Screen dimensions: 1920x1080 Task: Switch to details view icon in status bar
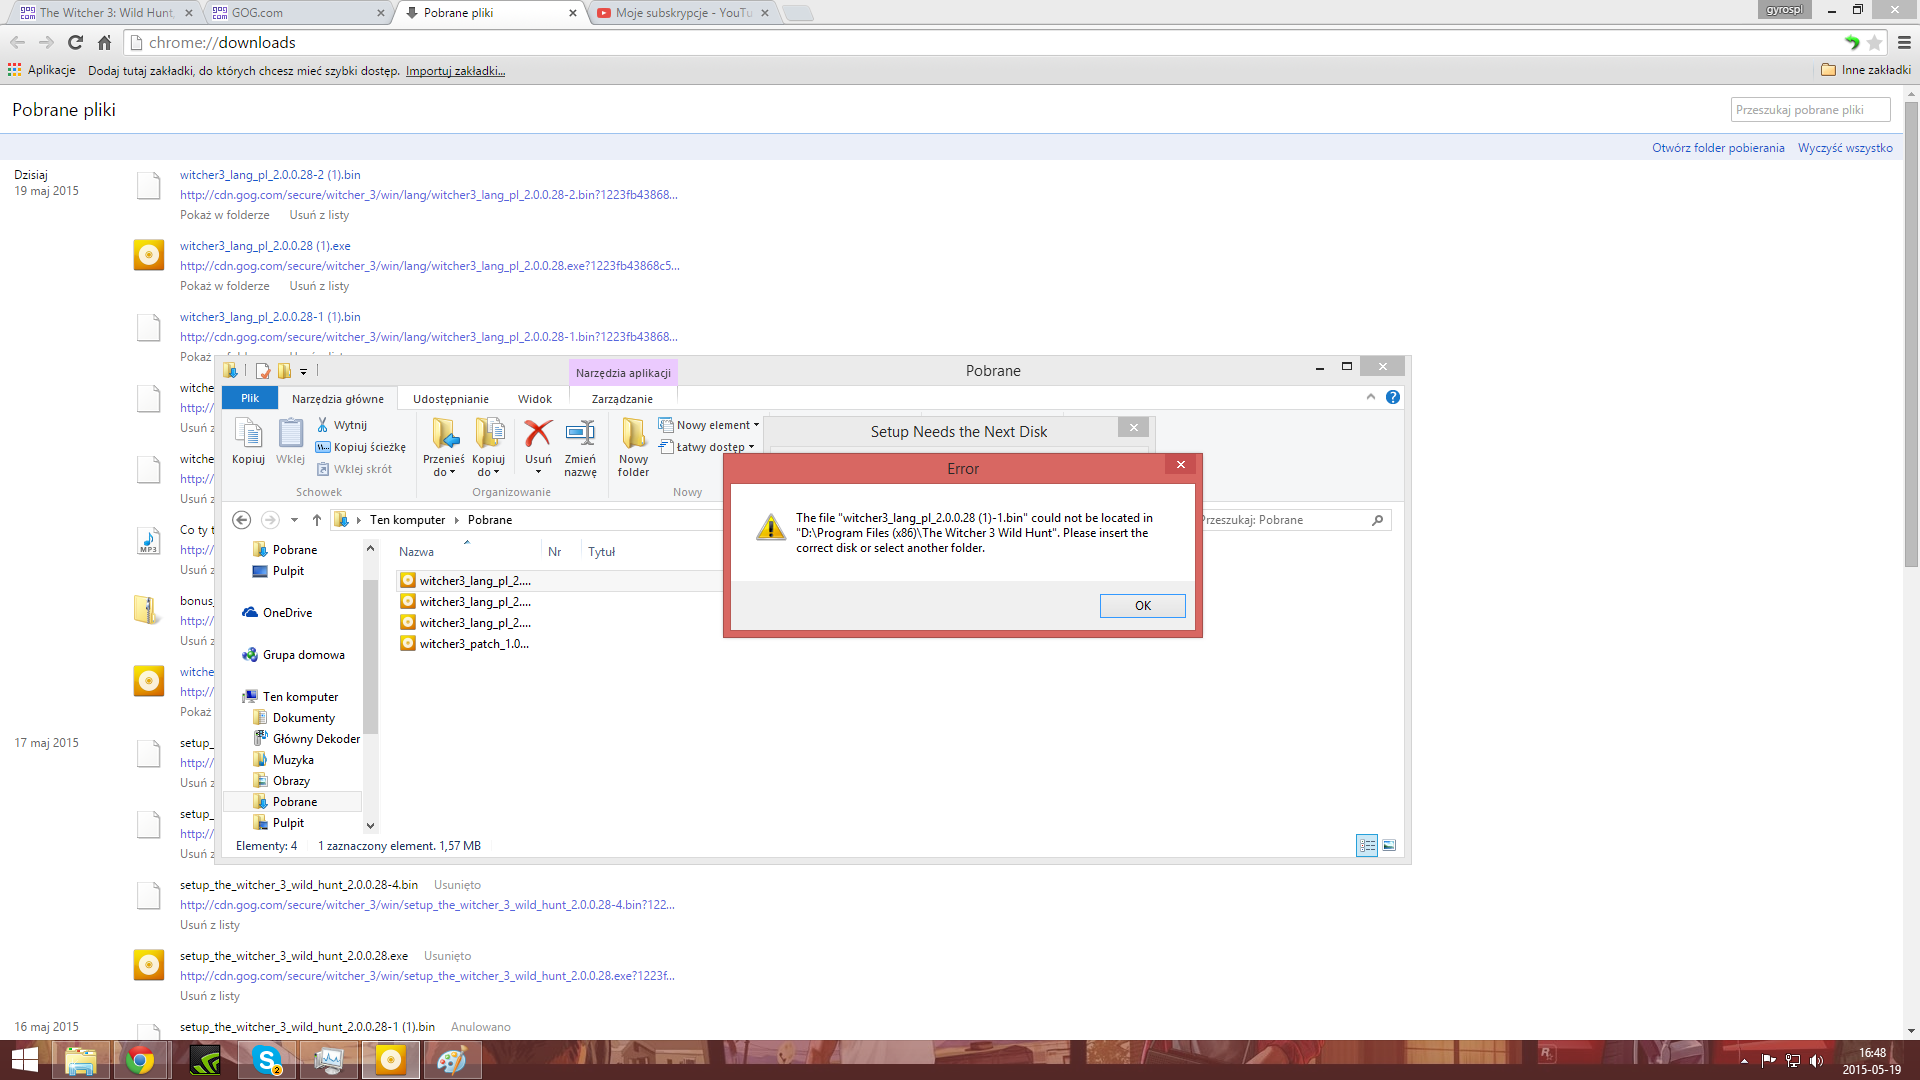coord(1367,846)
